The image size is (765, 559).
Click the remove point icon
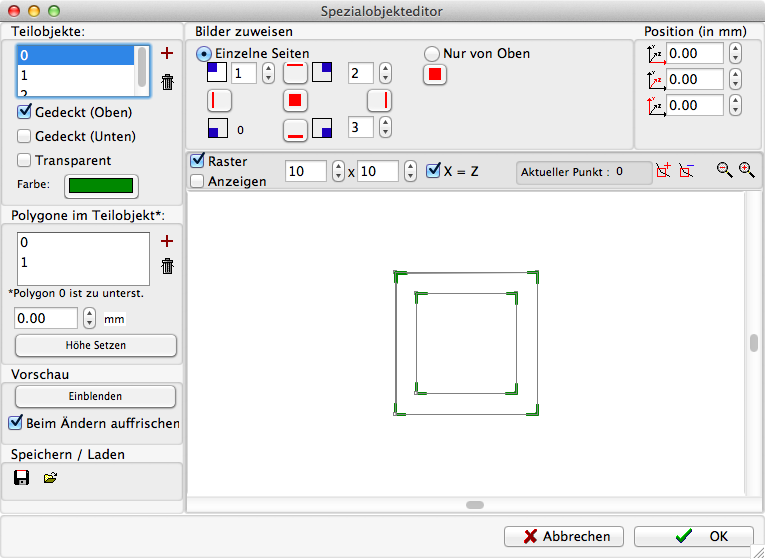(x=685, y=171)
